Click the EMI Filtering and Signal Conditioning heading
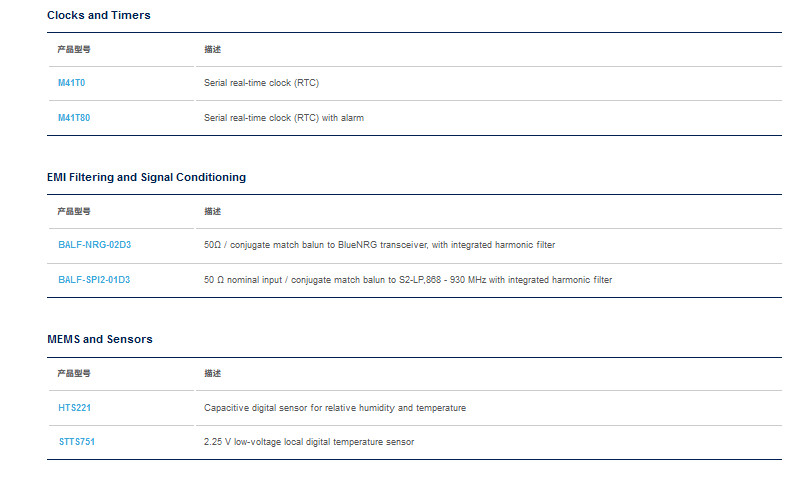812x479 pixels. point(147,177)
